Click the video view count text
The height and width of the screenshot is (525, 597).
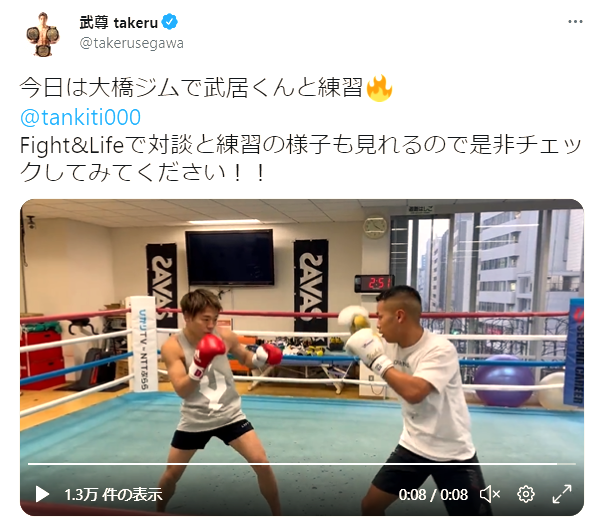(x=113, y=495)
